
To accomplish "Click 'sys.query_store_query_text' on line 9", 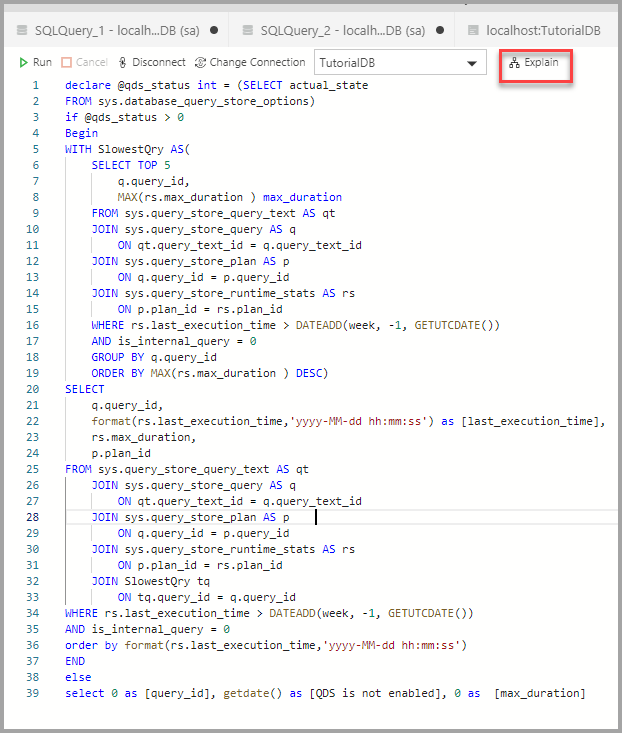I will click(x=210, y=213).
